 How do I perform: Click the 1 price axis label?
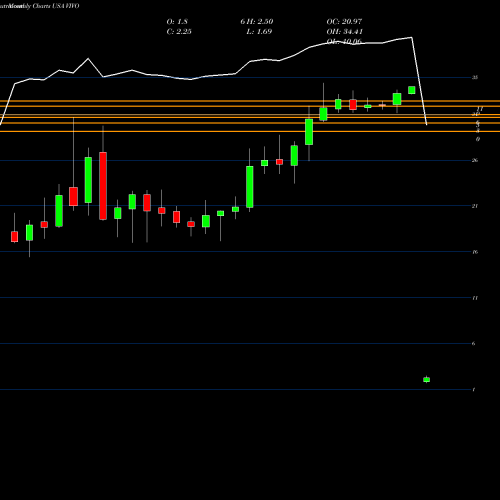[x=474, y=390]
